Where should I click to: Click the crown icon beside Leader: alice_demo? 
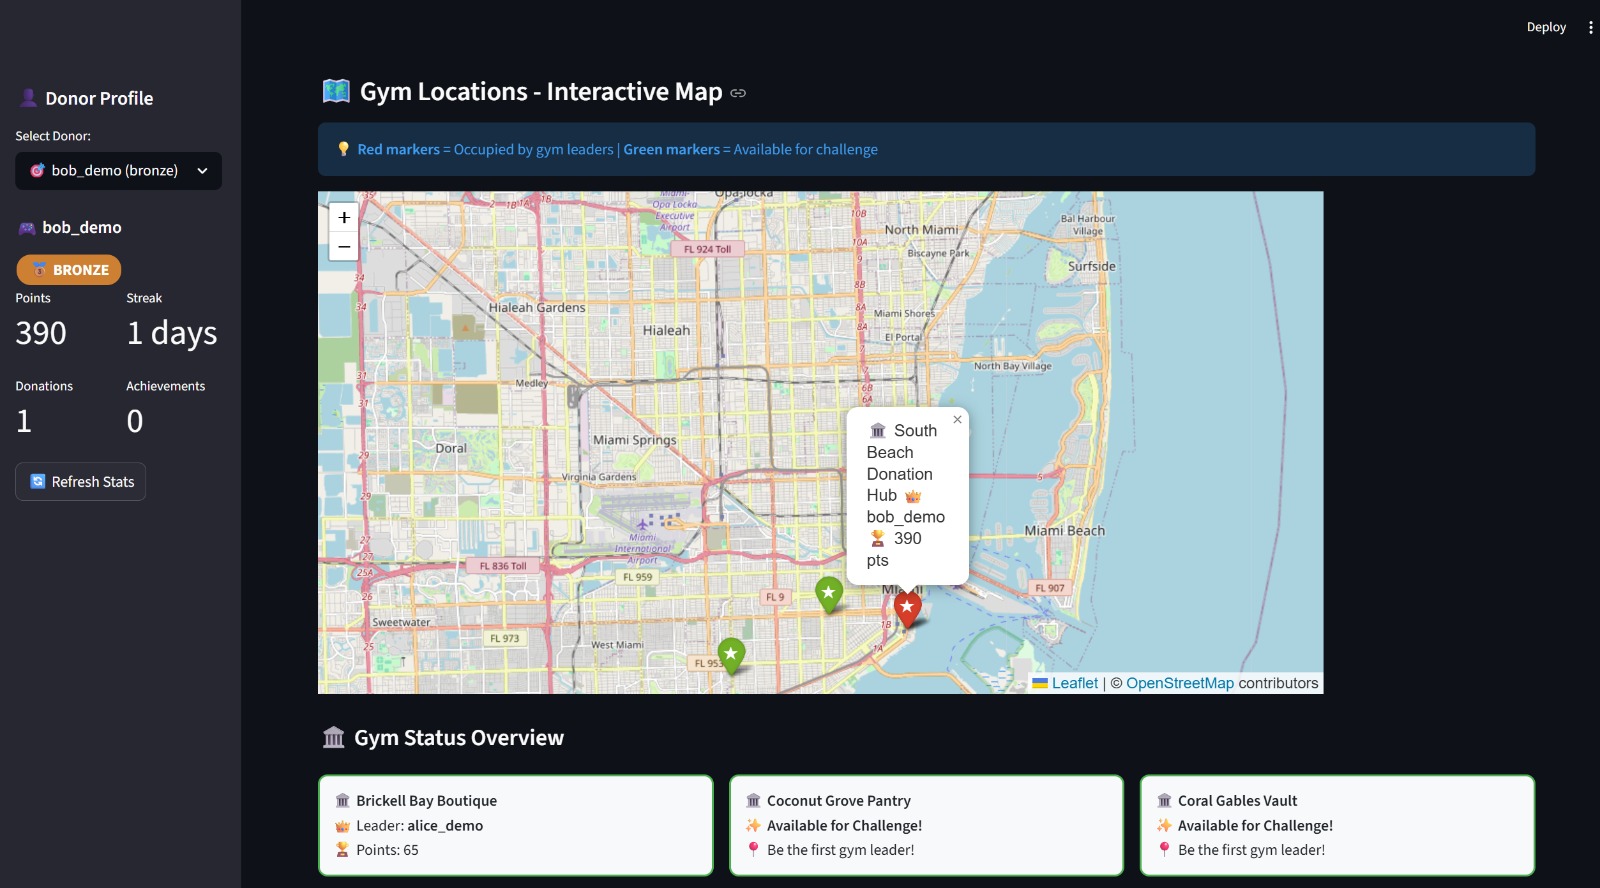click(342, 826)
